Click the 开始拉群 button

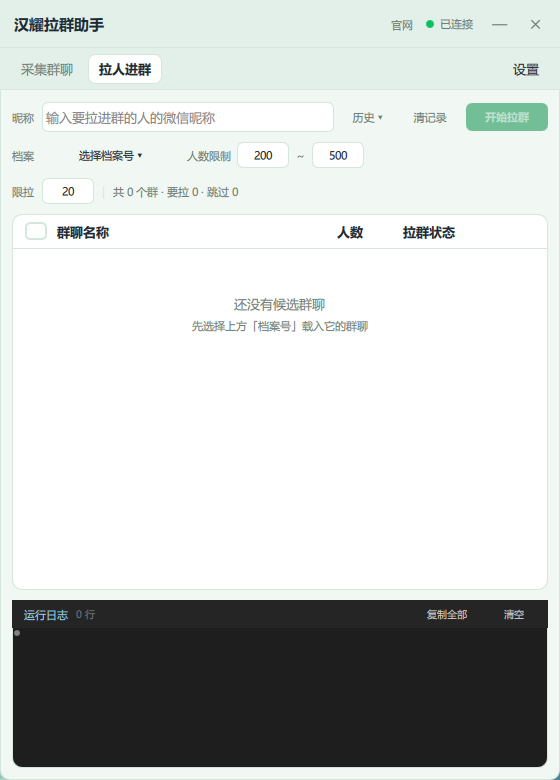pos(507,117)
